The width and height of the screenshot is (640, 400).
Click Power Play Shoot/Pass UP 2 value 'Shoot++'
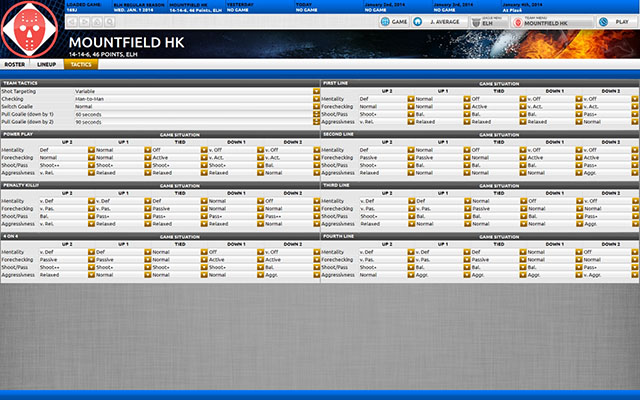[49, 165]
